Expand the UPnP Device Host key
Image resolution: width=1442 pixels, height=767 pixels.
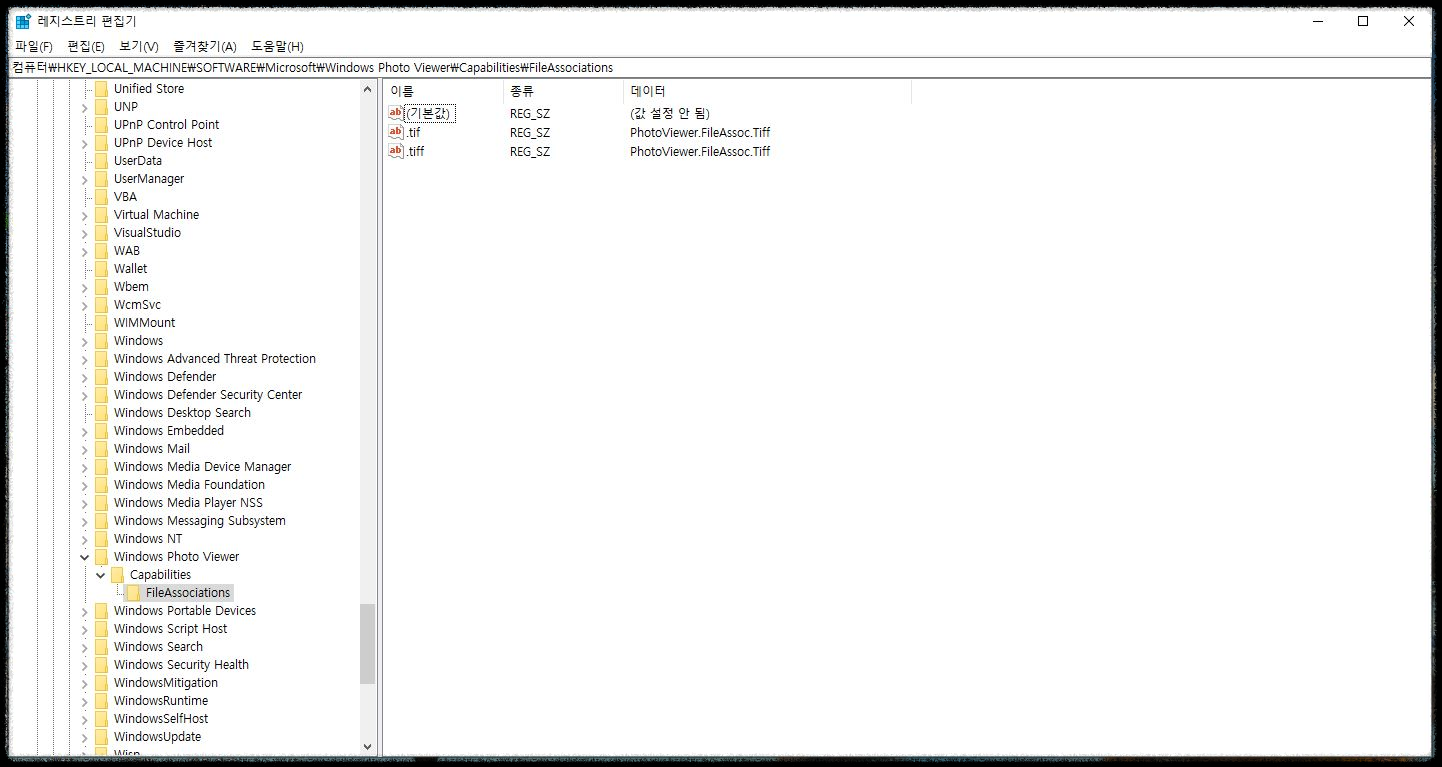click(x=85, y=143)
